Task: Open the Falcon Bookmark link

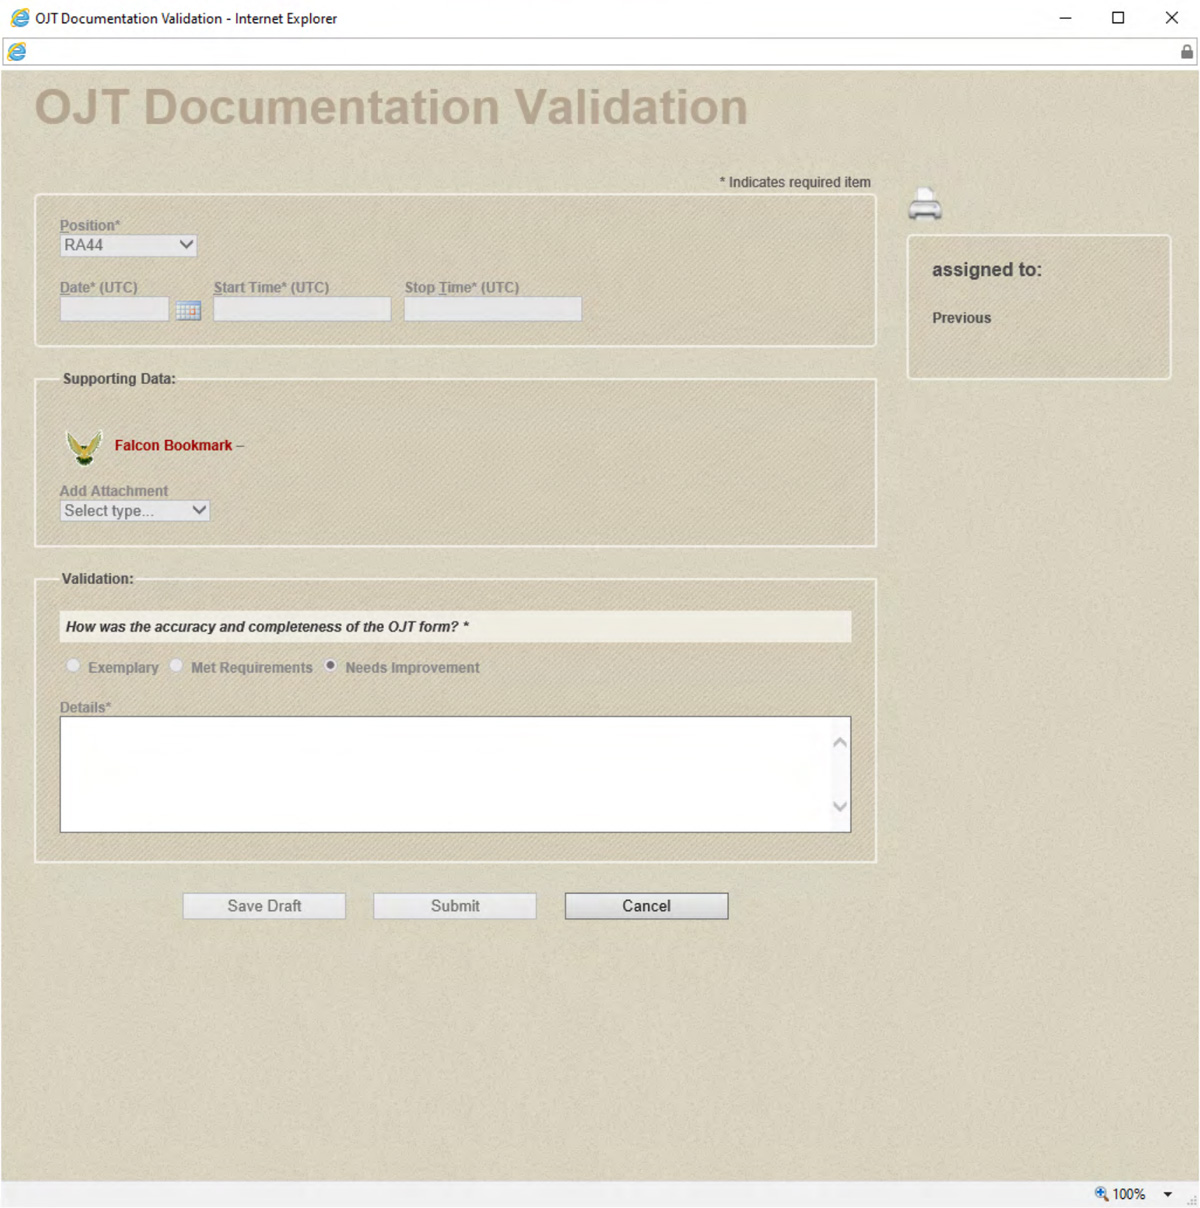Action: click(x=173, y=446)
